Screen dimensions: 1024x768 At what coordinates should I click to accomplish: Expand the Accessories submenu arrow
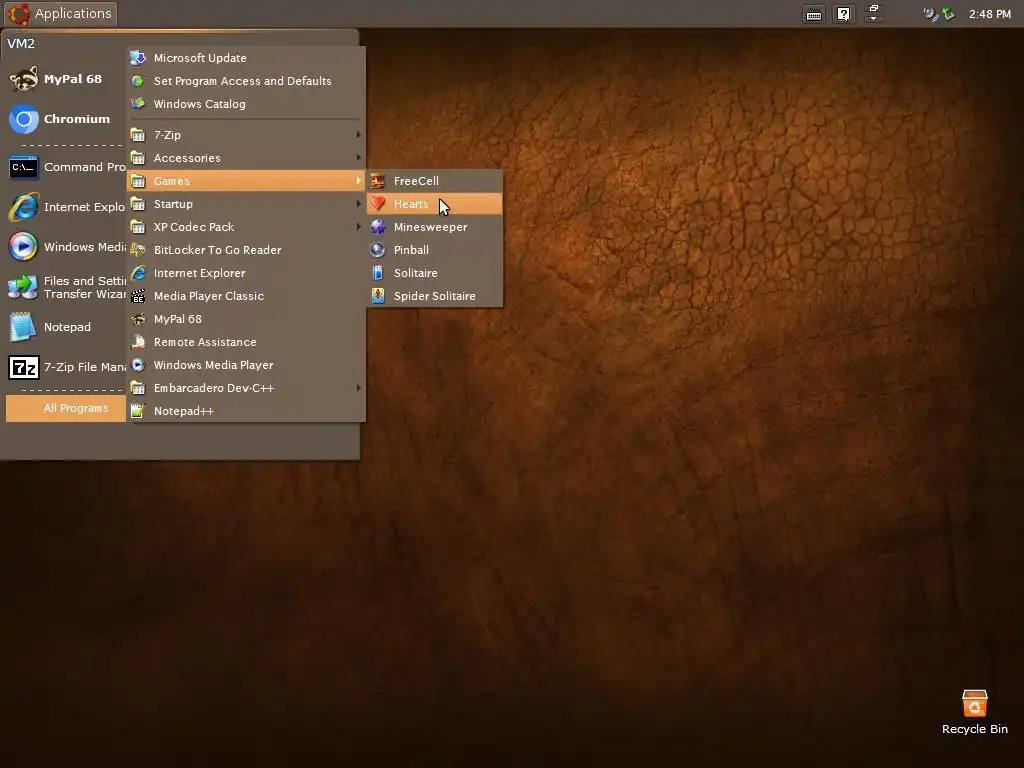click(x=358, y=157)
